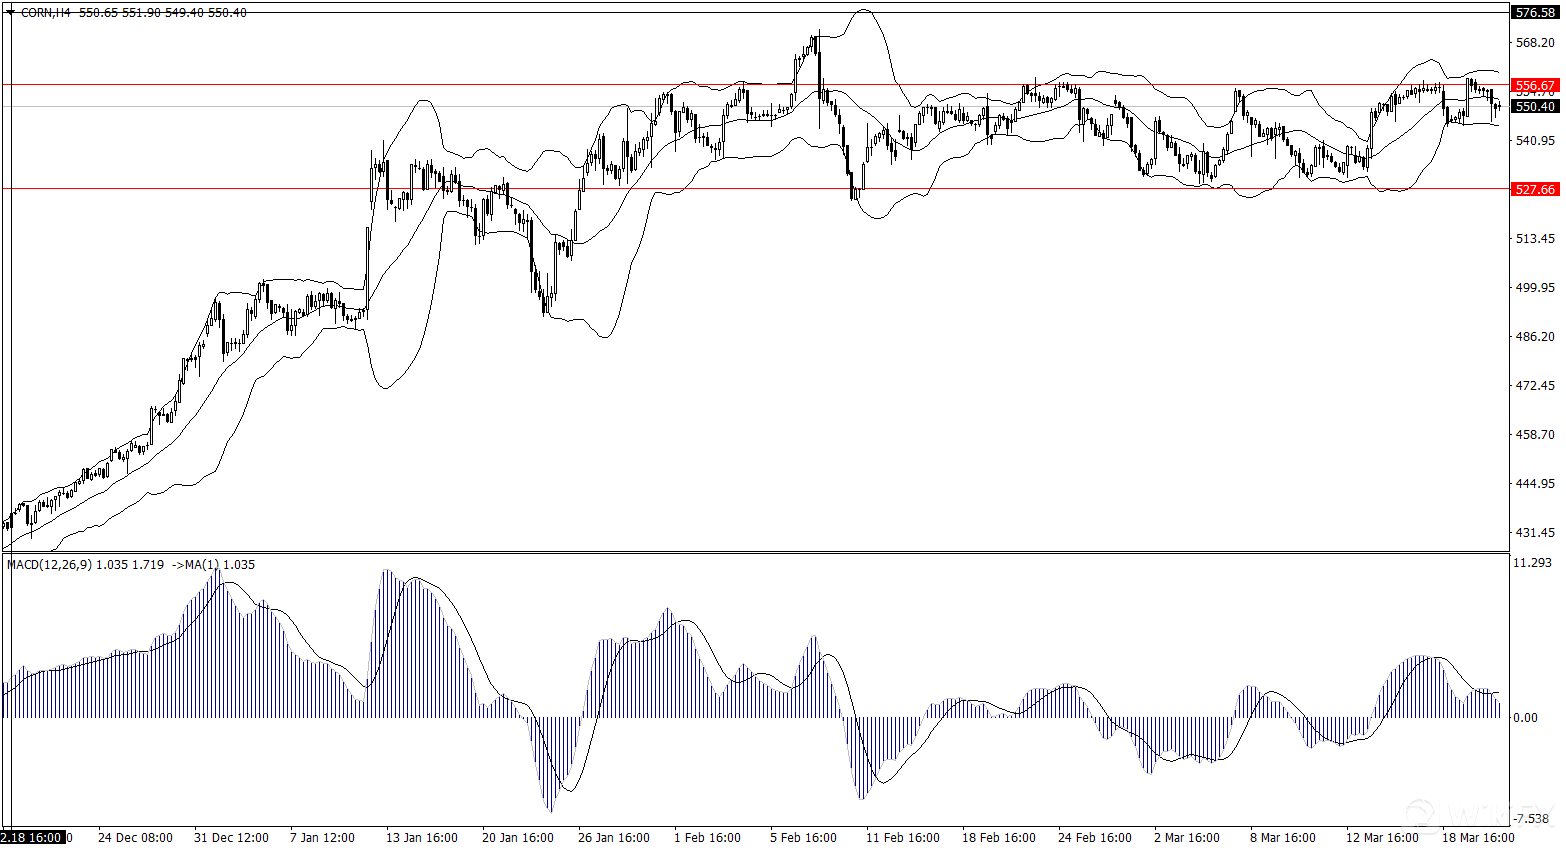Select the red 527.66 level label
The image size is (1566, 850).
[x=1535, y=189]
